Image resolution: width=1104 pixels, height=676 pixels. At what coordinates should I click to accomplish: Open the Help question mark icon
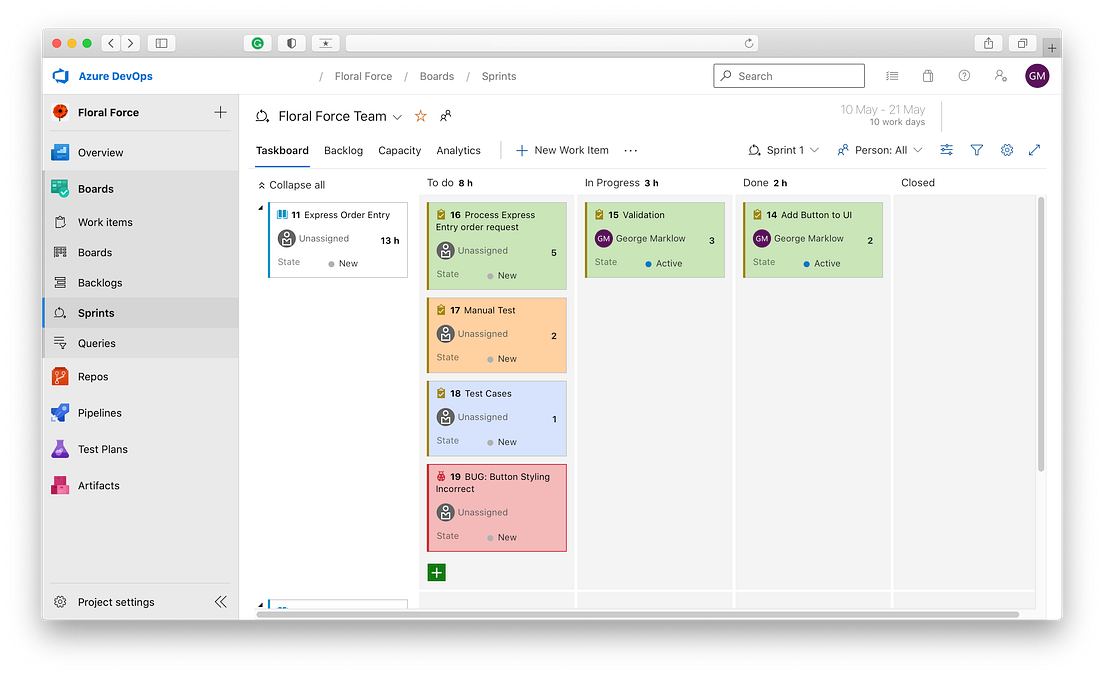click(963, 76)
